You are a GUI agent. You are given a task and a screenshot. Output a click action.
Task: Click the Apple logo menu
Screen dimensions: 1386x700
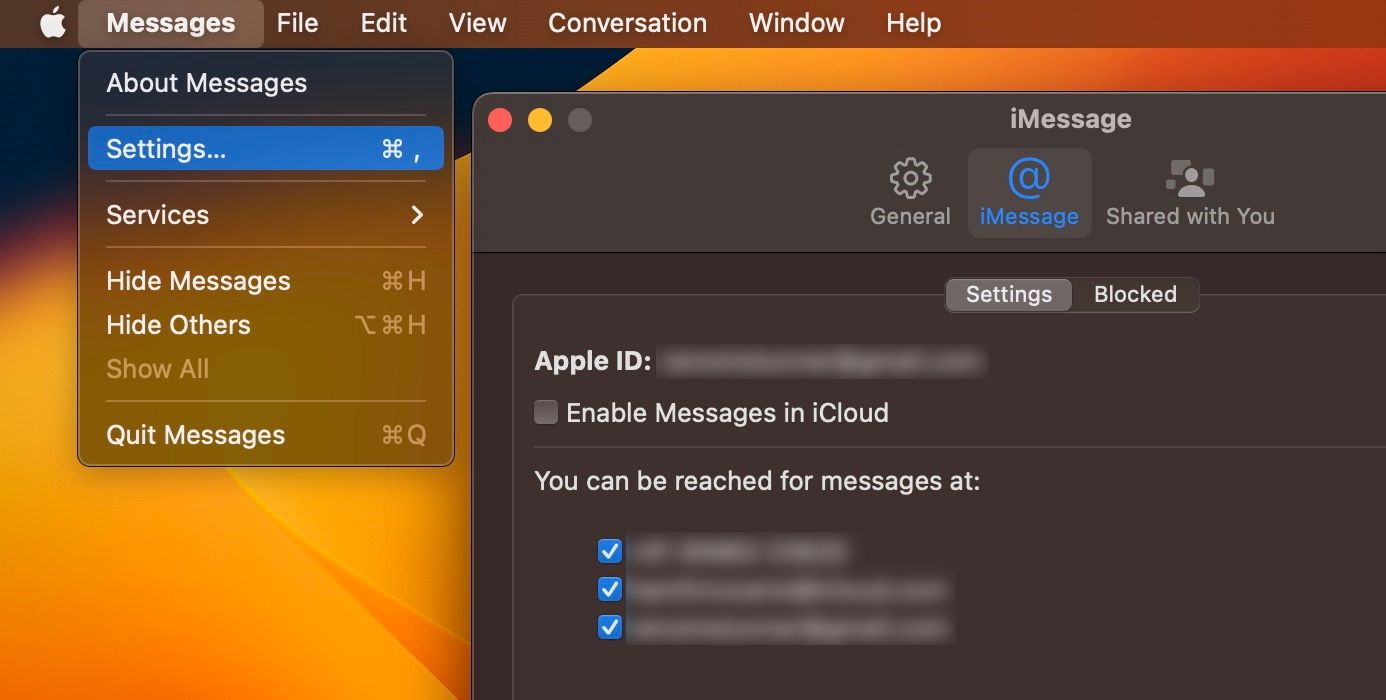coord(52,22)
